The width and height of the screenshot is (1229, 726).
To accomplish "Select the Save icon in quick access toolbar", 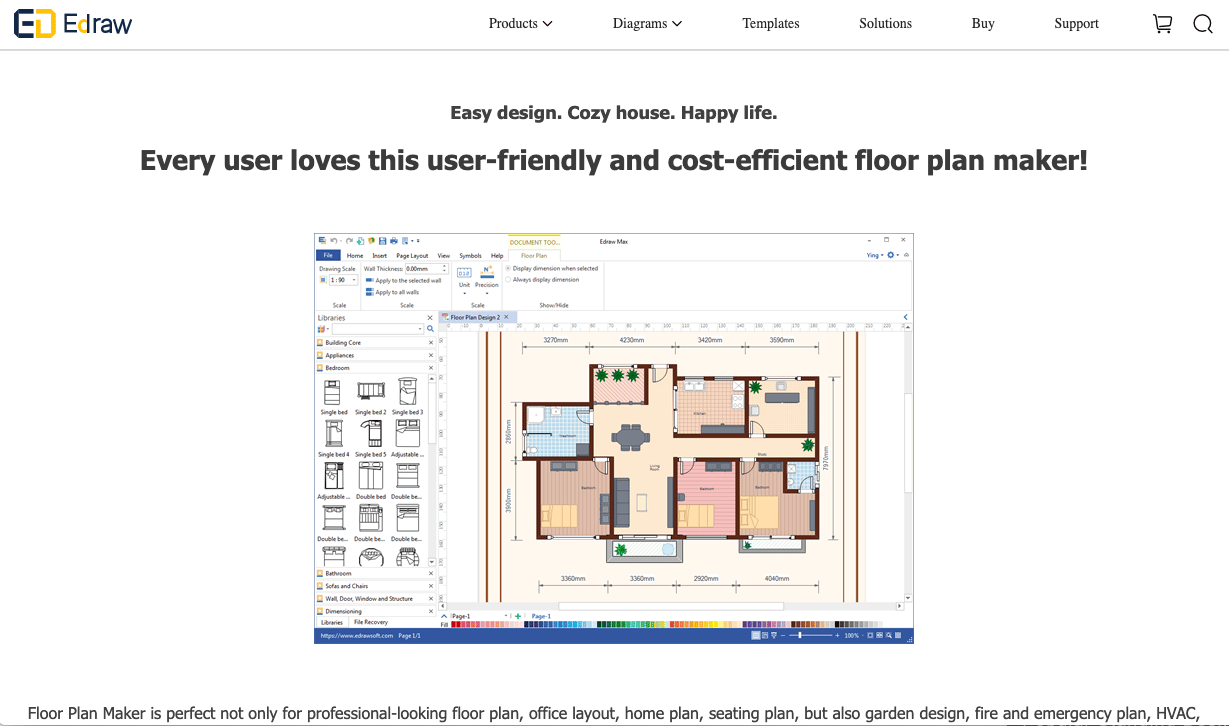I will (382, 240).
